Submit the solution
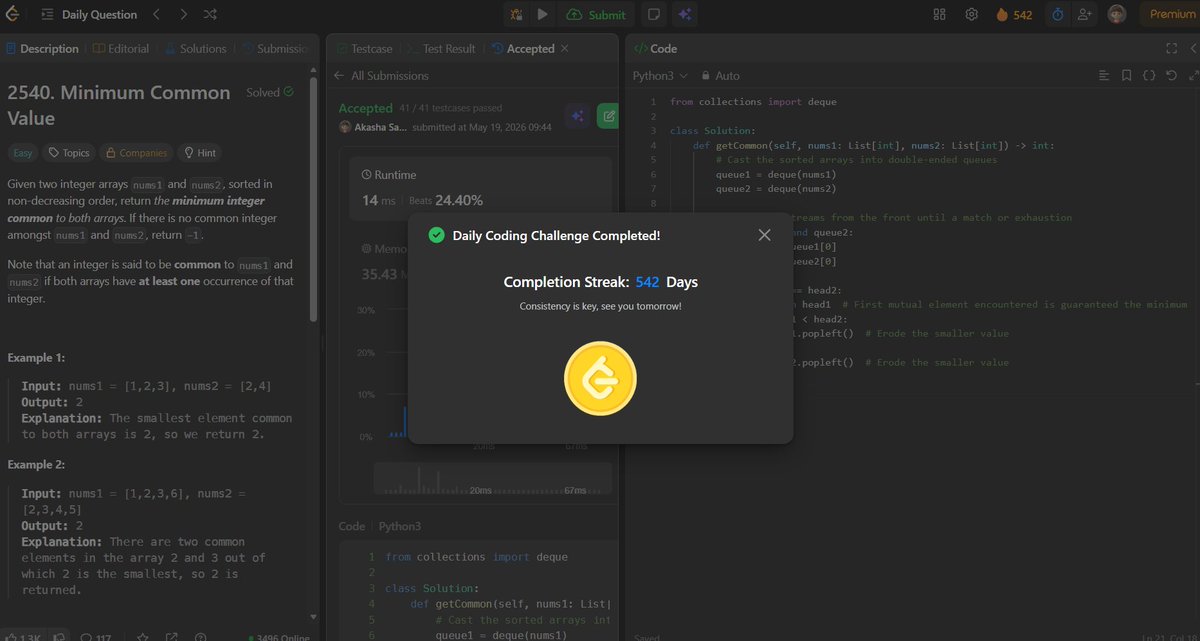1200x641 pixels. (x=596, y=14)
